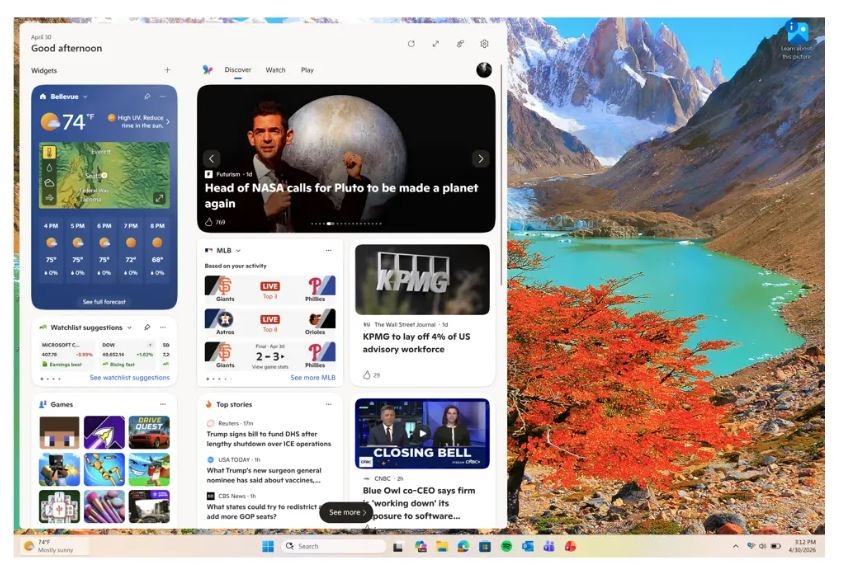854x571 pixels.
Task: Open 'KPMG to lay off 4% of US' headline
Action: click(416, 343)
